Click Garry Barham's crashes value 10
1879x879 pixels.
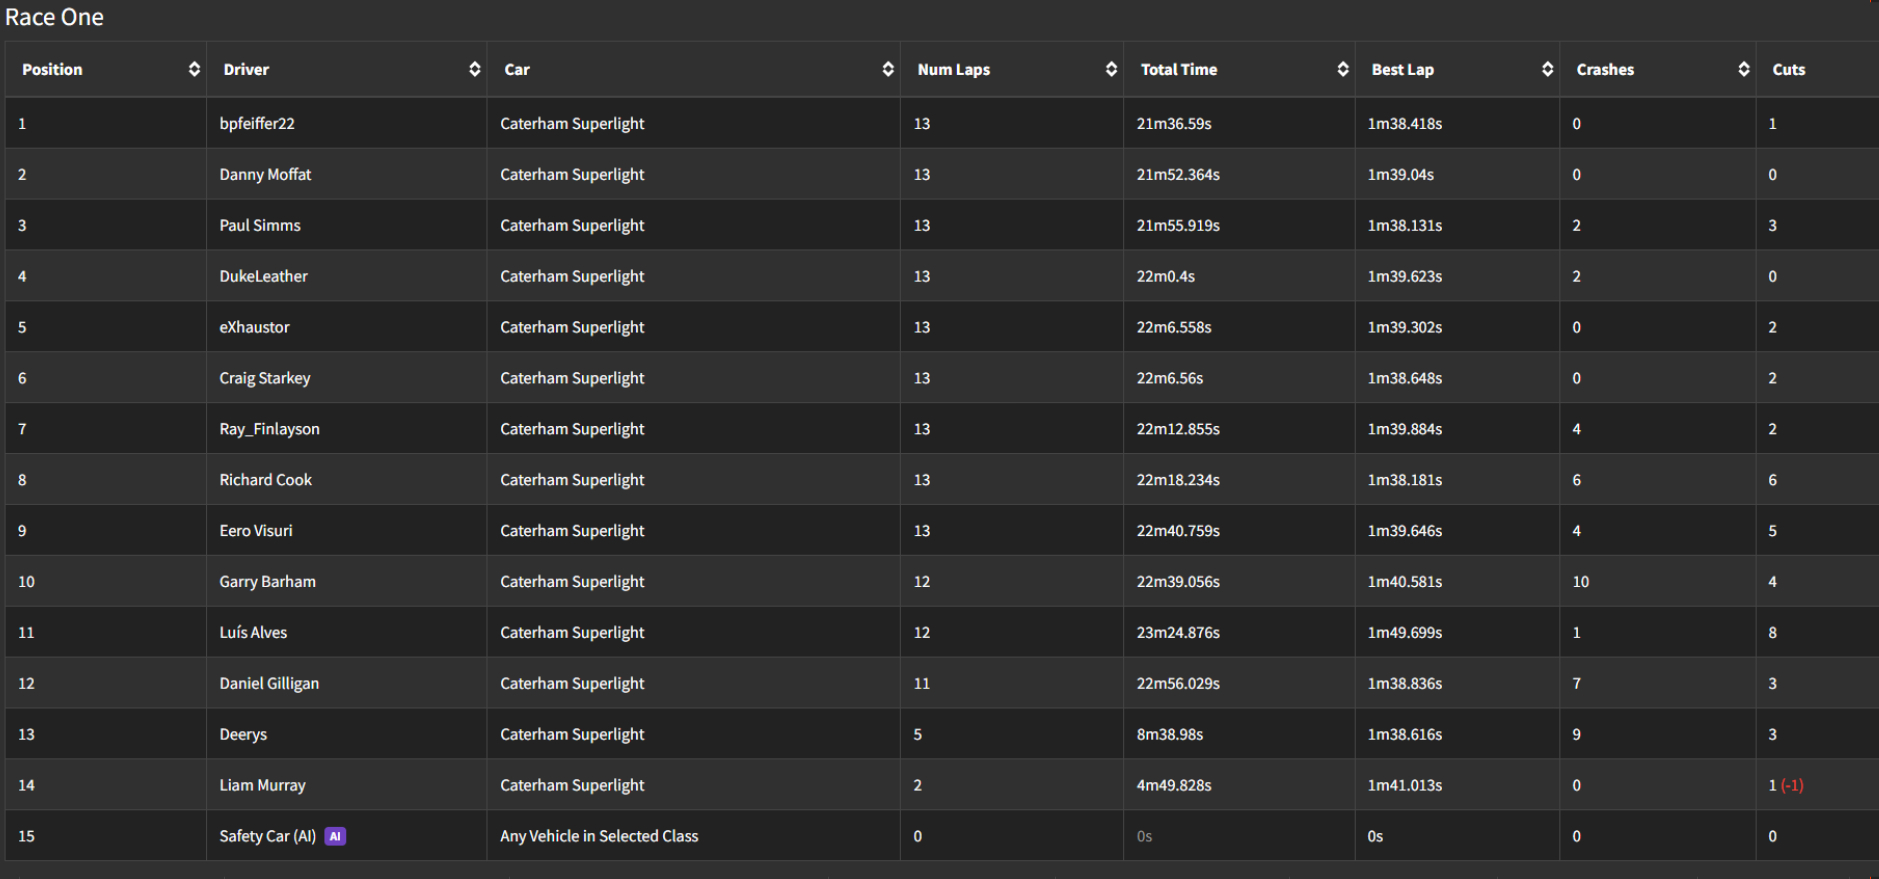click(1580, 582)
